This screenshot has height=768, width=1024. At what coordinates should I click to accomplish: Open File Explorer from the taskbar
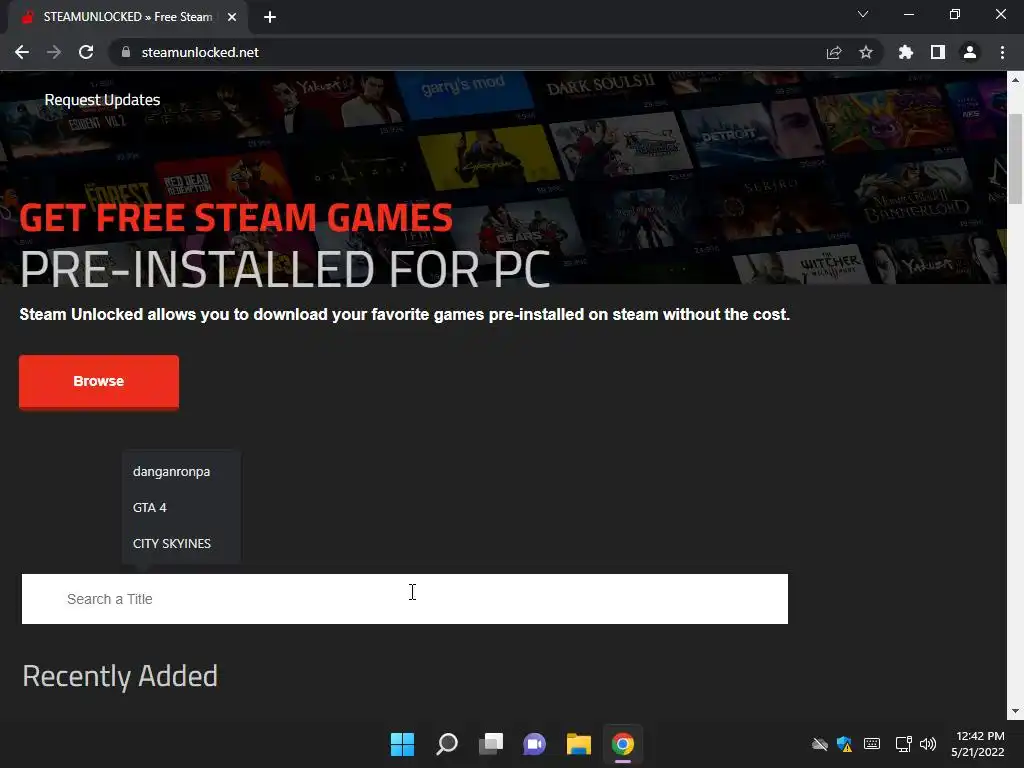(579, 744)
